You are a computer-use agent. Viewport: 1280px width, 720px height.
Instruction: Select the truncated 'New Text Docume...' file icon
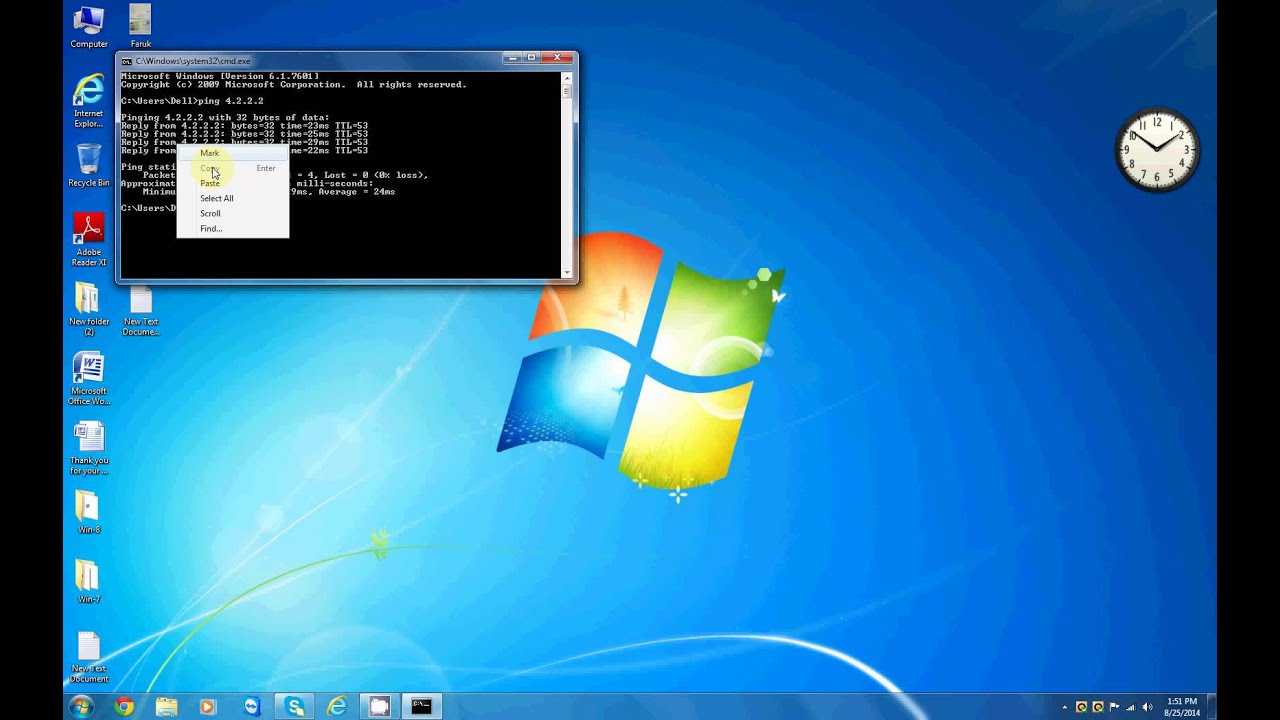(141, 311)
